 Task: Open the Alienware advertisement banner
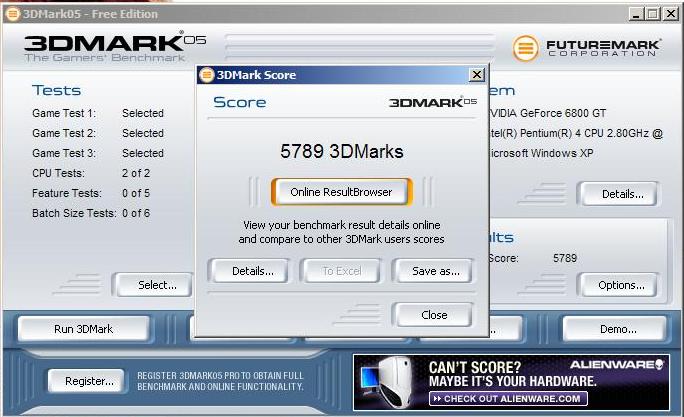511,383
